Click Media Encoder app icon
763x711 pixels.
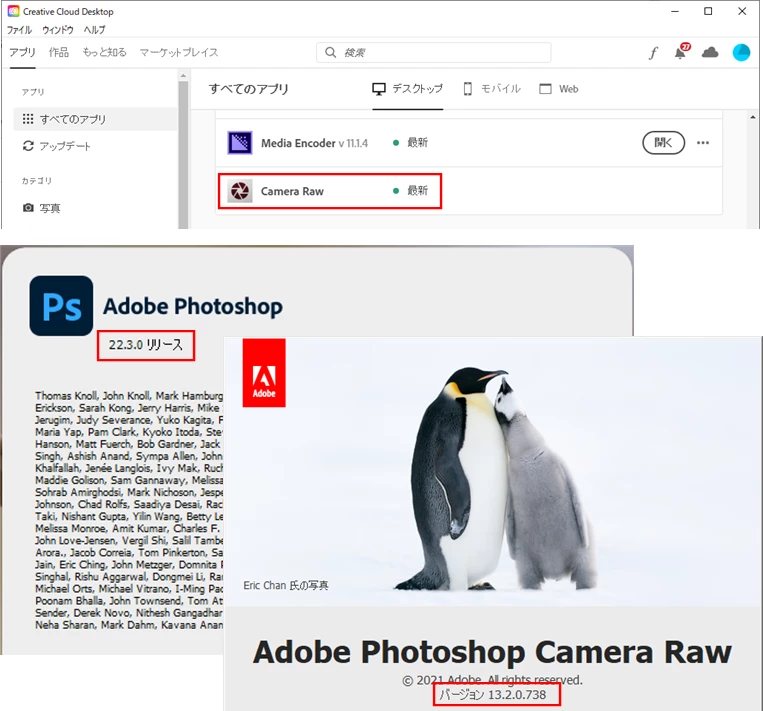coord(240,143)
